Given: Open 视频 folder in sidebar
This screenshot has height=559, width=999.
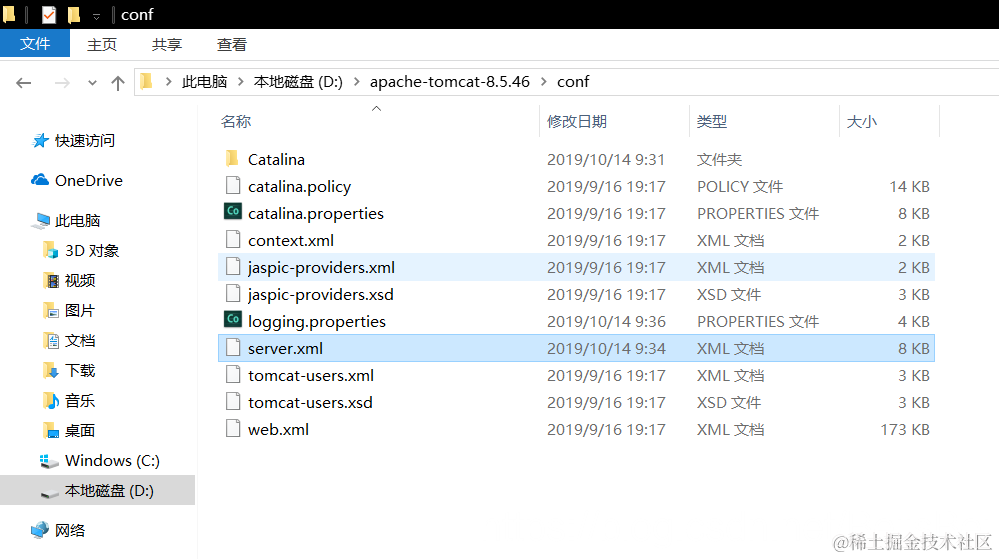Looking at the screenshot, I should click(80, 280).
